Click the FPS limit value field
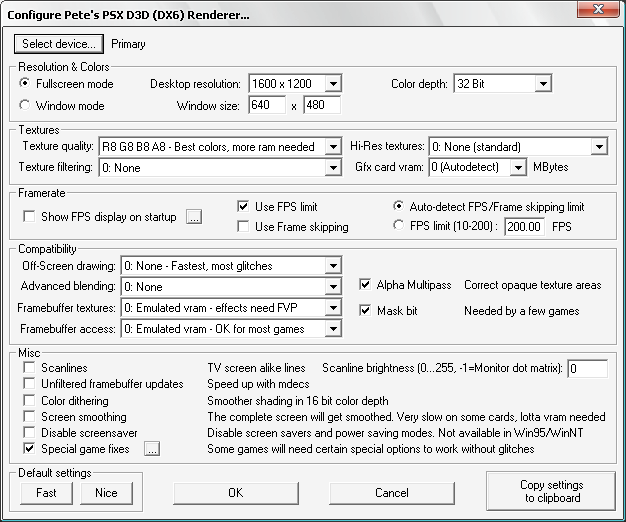The width and height of the screenshot is (626, 522). tap(524, 227)
